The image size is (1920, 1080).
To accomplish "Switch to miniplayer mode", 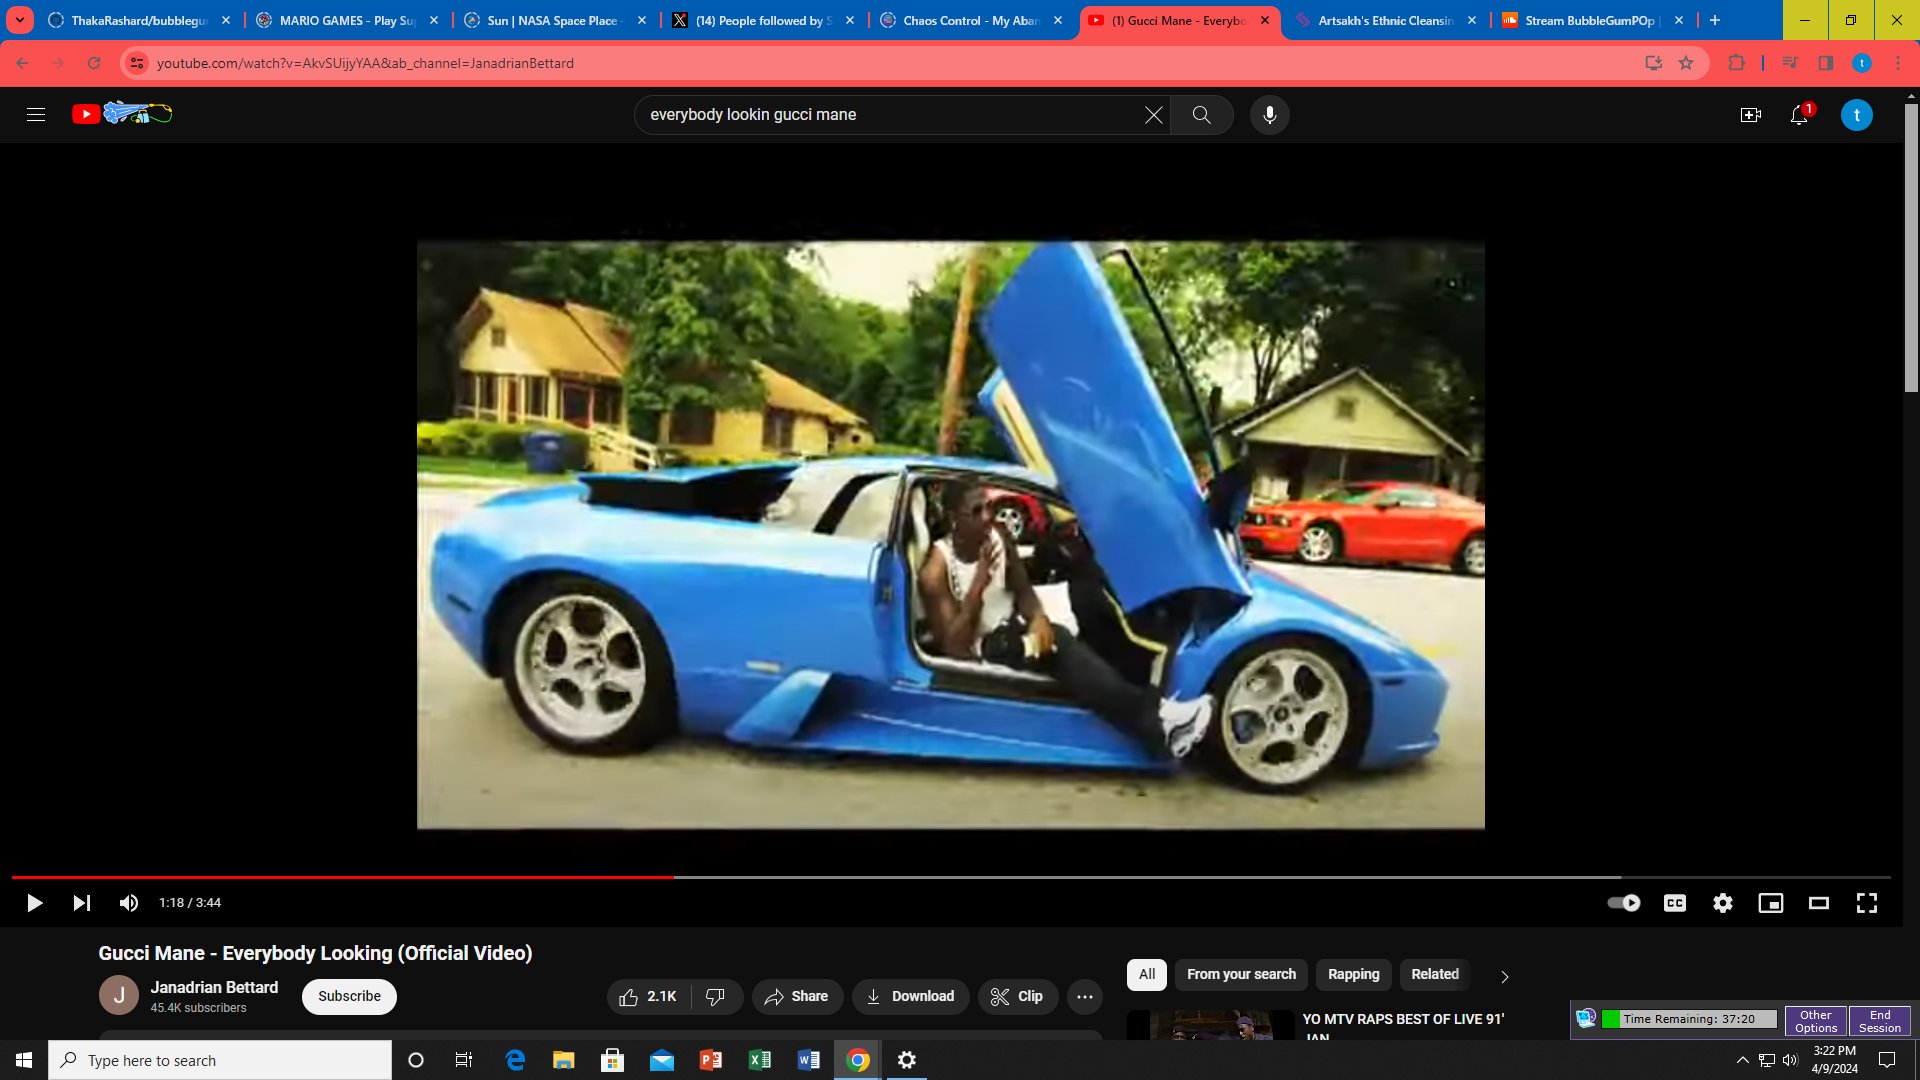I will click(x=1770, y=903).
